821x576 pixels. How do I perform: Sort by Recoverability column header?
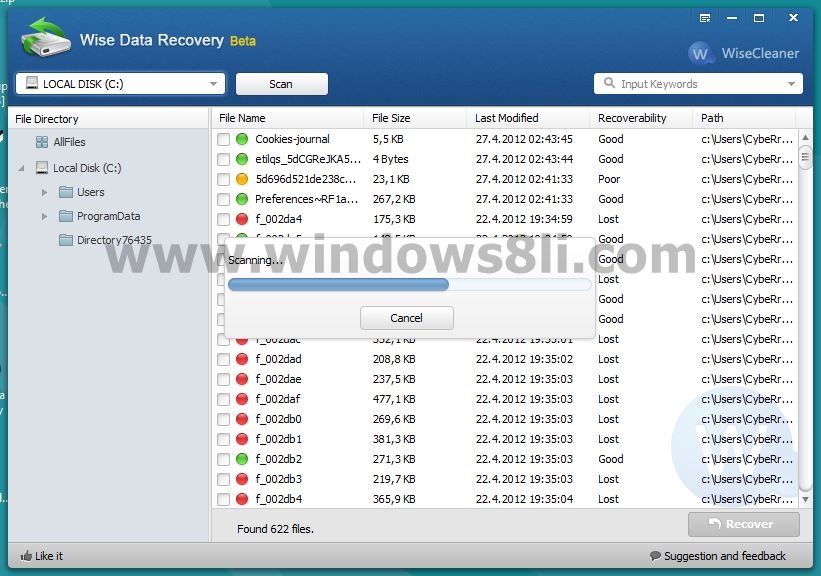641,118
